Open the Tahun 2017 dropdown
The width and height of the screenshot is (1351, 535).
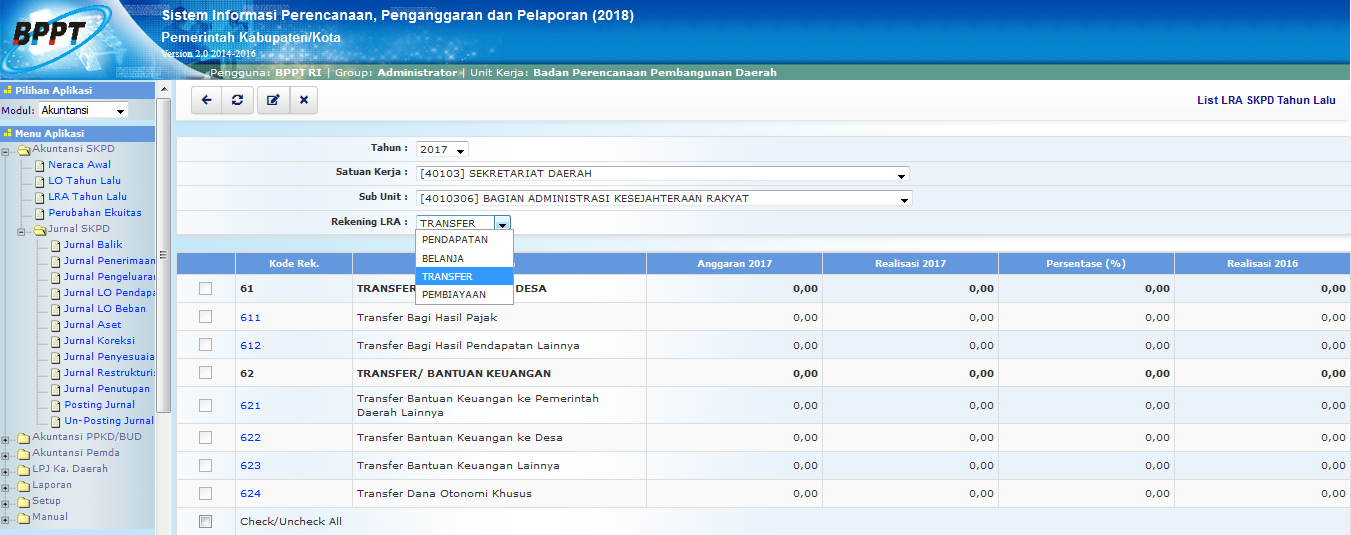(442, 150)
